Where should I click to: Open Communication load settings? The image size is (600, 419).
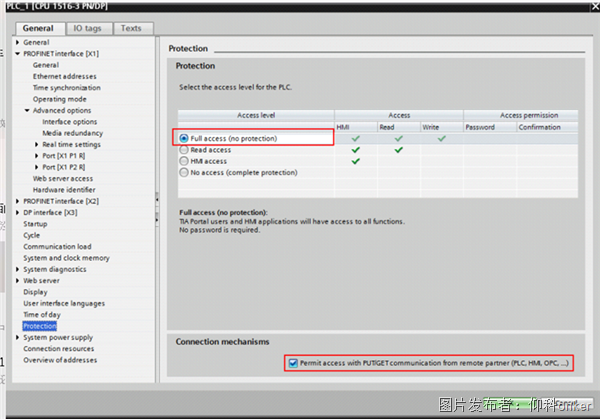[57, 246]
